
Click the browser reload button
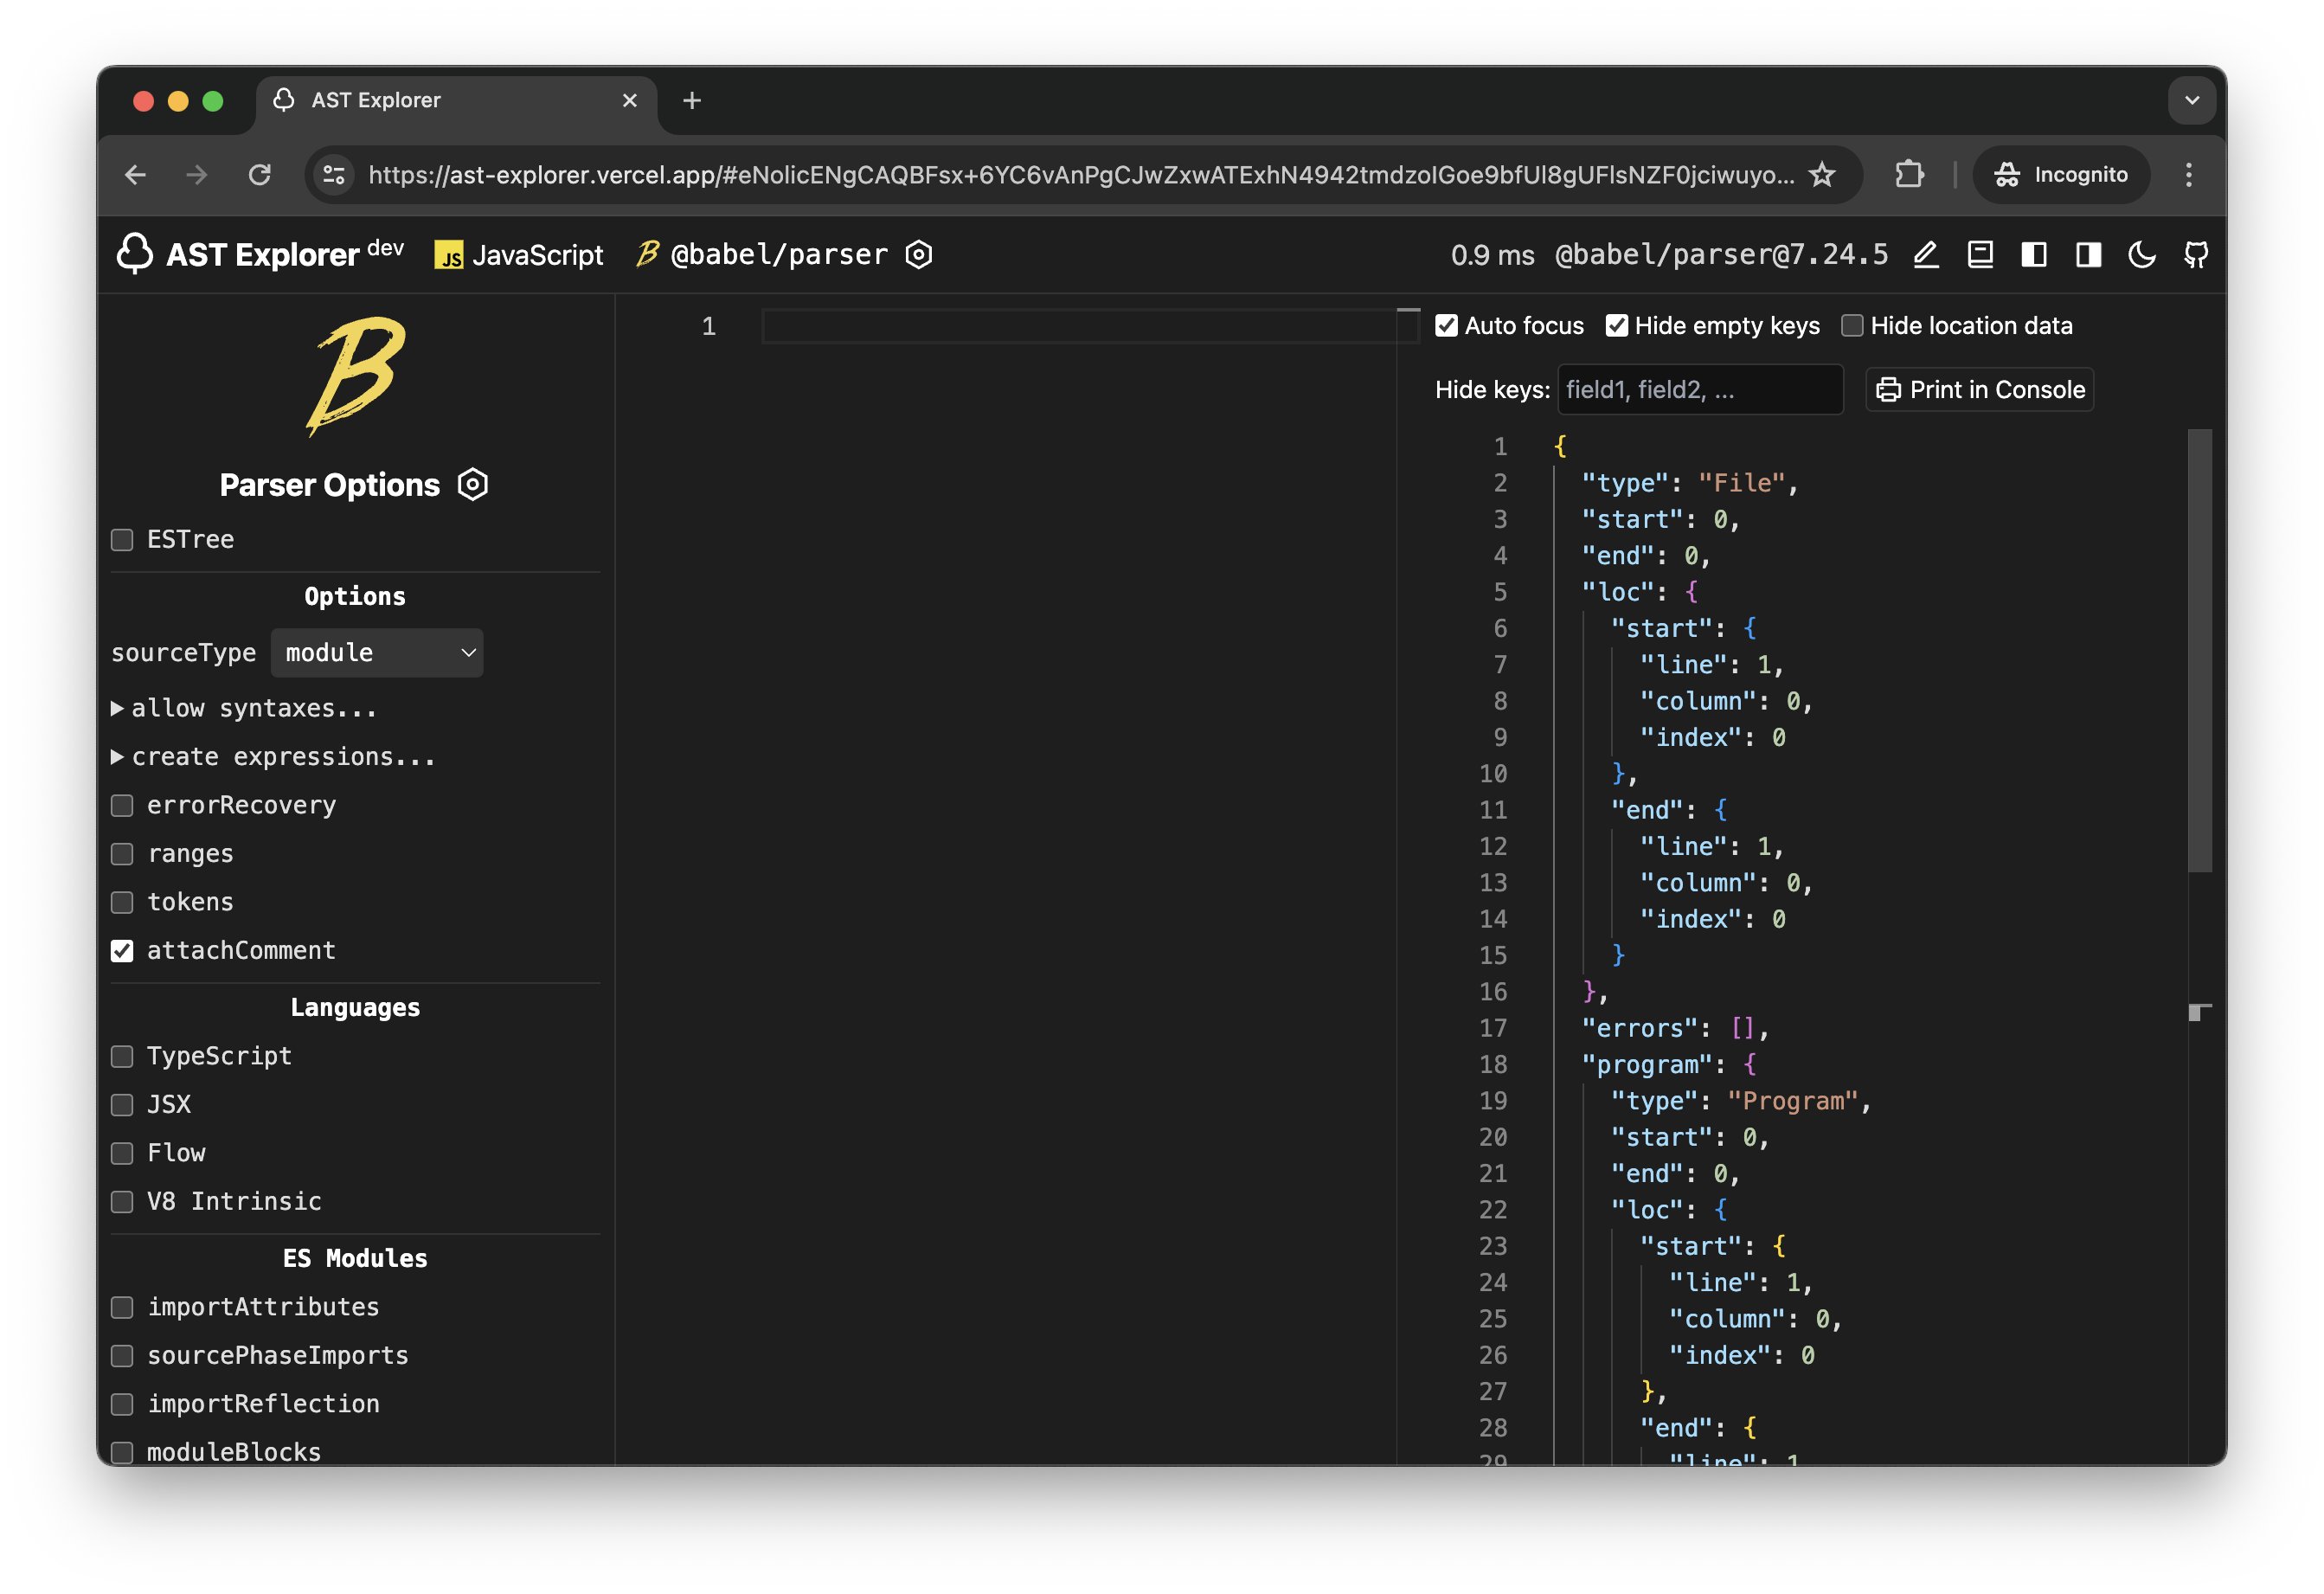(260, 175)
